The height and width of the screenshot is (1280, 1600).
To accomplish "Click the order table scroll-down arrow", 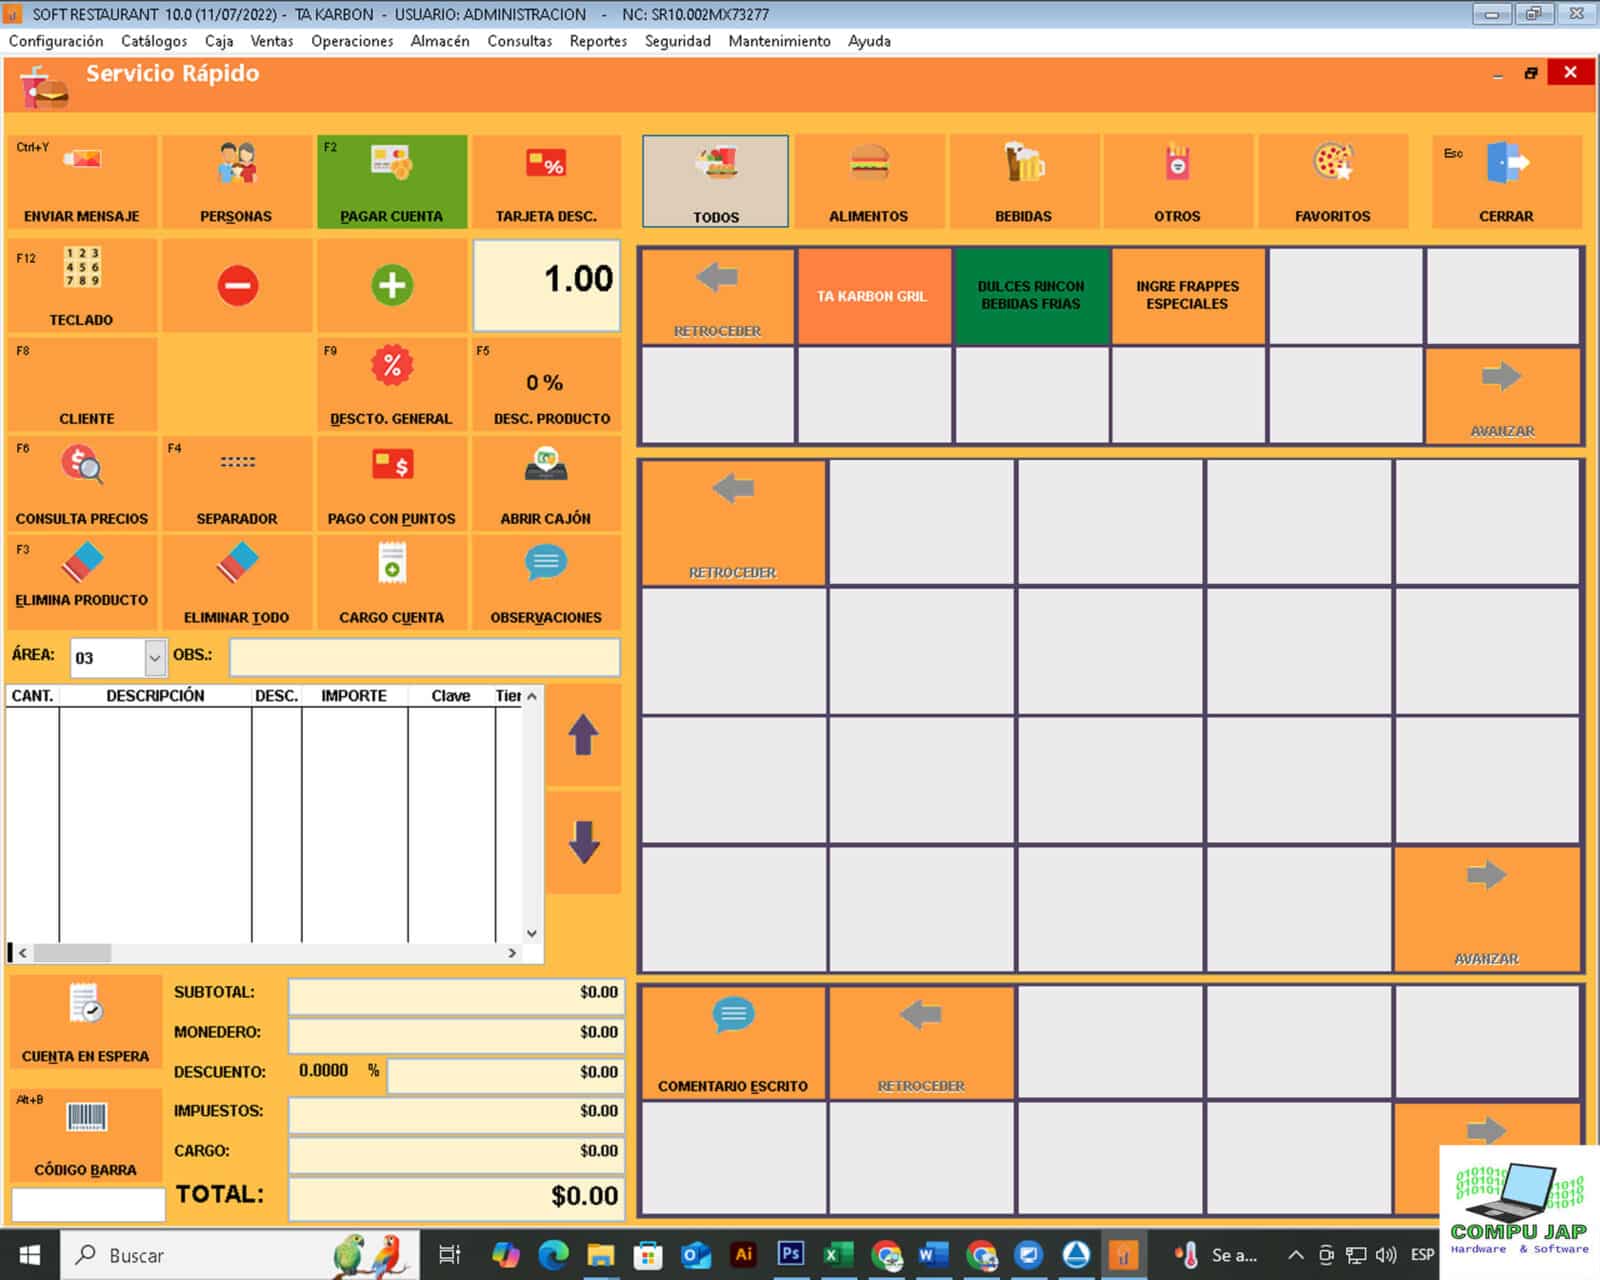I will coord(532,933).
